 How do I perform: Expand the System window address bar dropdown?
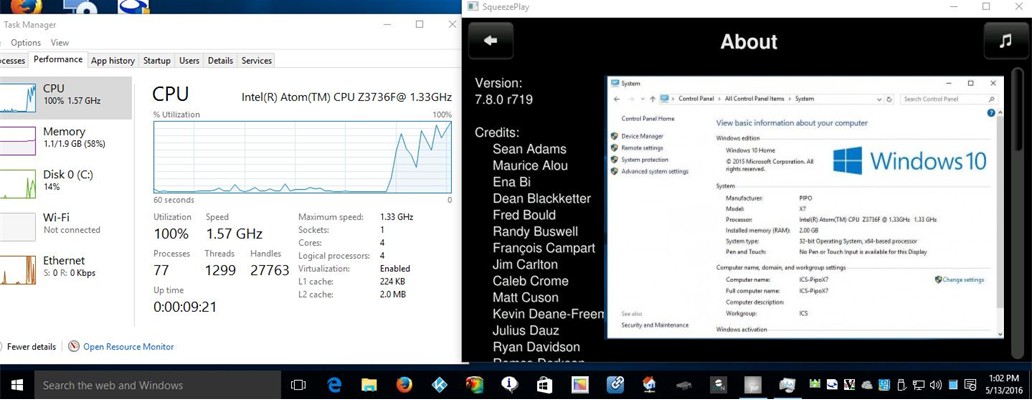pyautogui.click(x=879, y=99)
